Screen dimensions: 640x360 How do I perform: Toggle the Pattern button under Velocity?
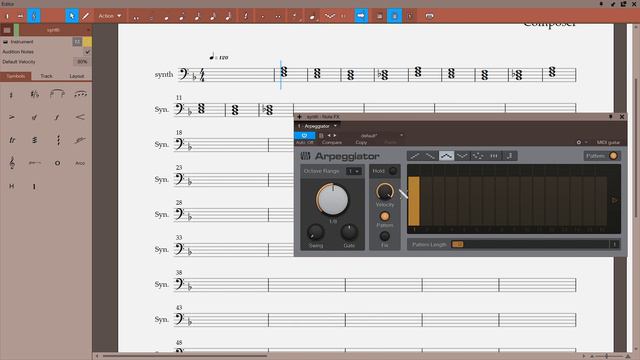point(384,216)
